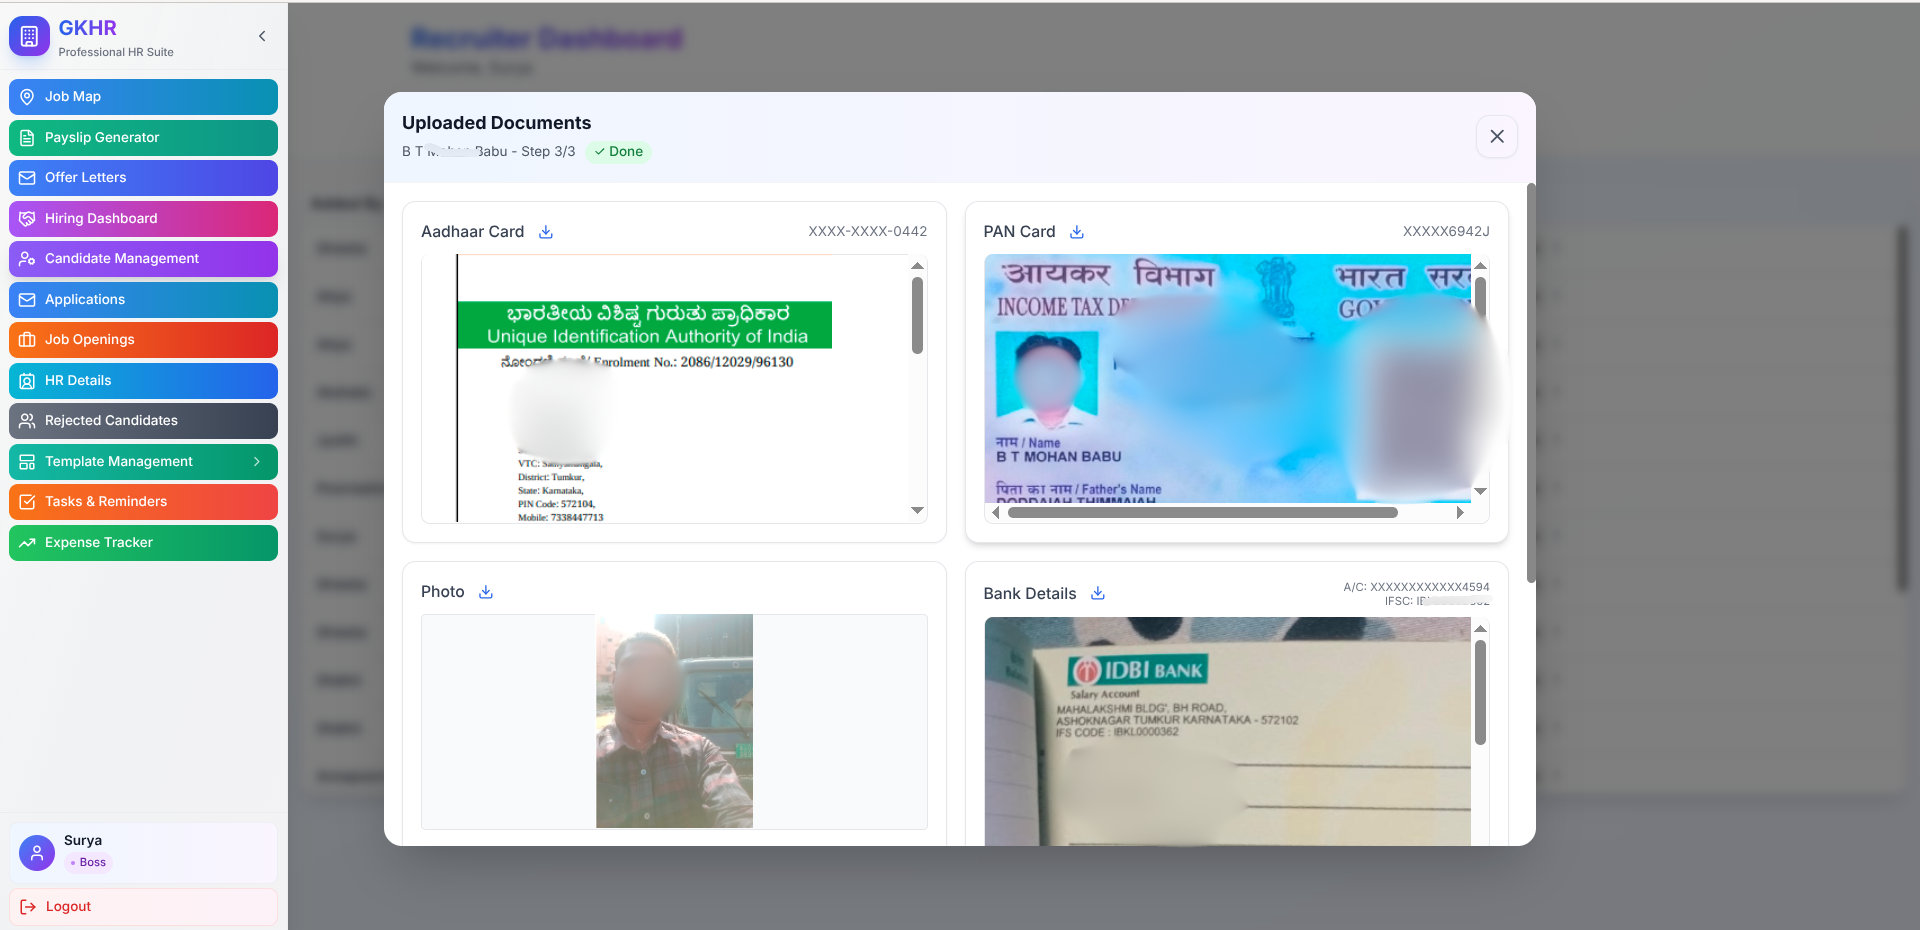This screenshot has height=930, width=1920.
Task: Download the Bank Details document
Action: point(1097,593)
